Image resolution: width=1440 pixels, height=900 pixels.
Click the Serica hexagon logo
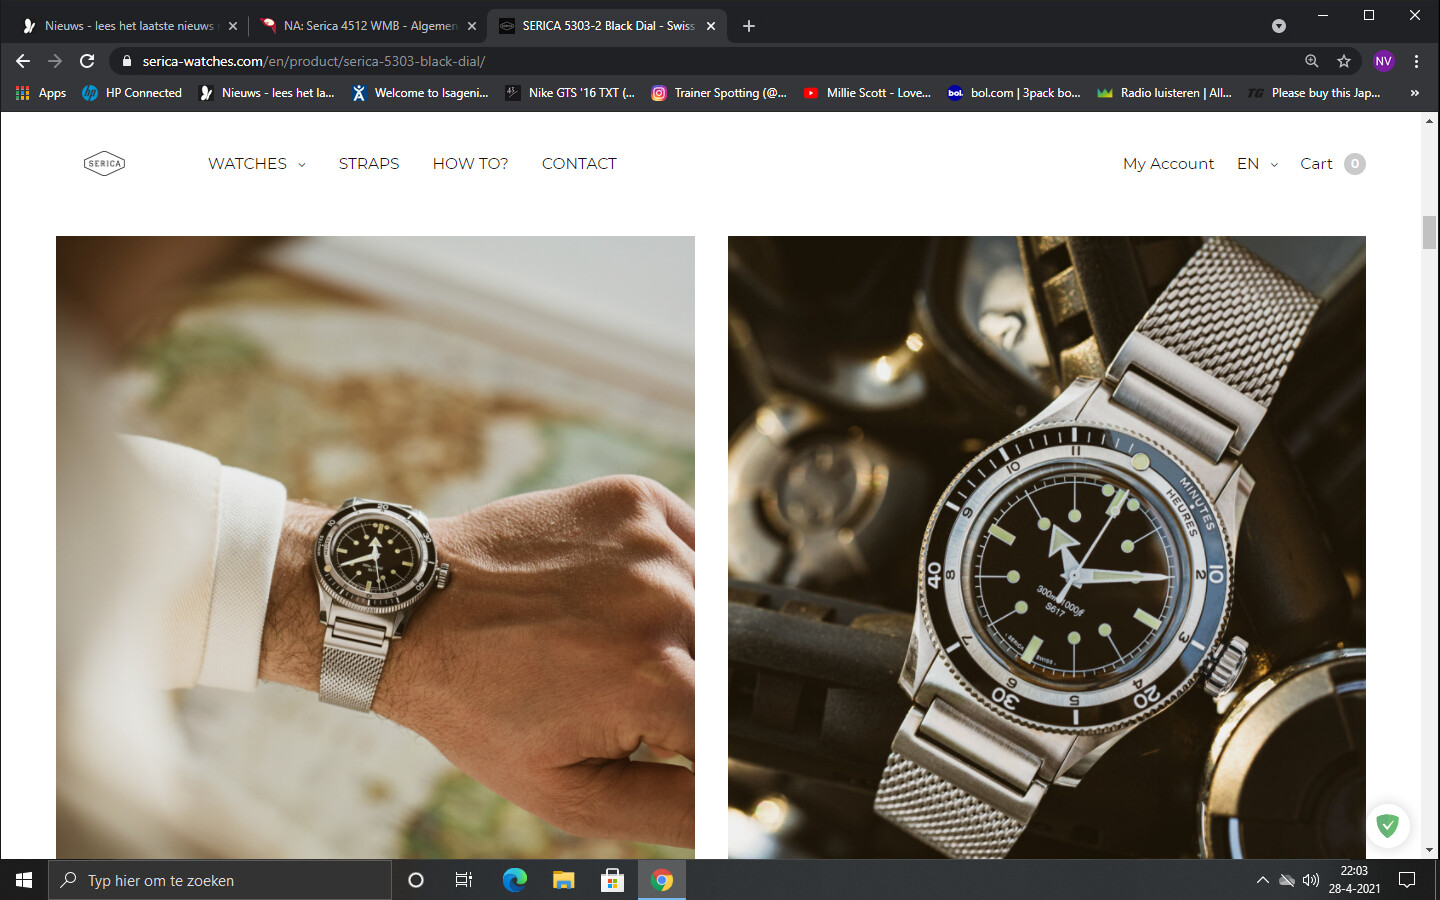(104, 163)
